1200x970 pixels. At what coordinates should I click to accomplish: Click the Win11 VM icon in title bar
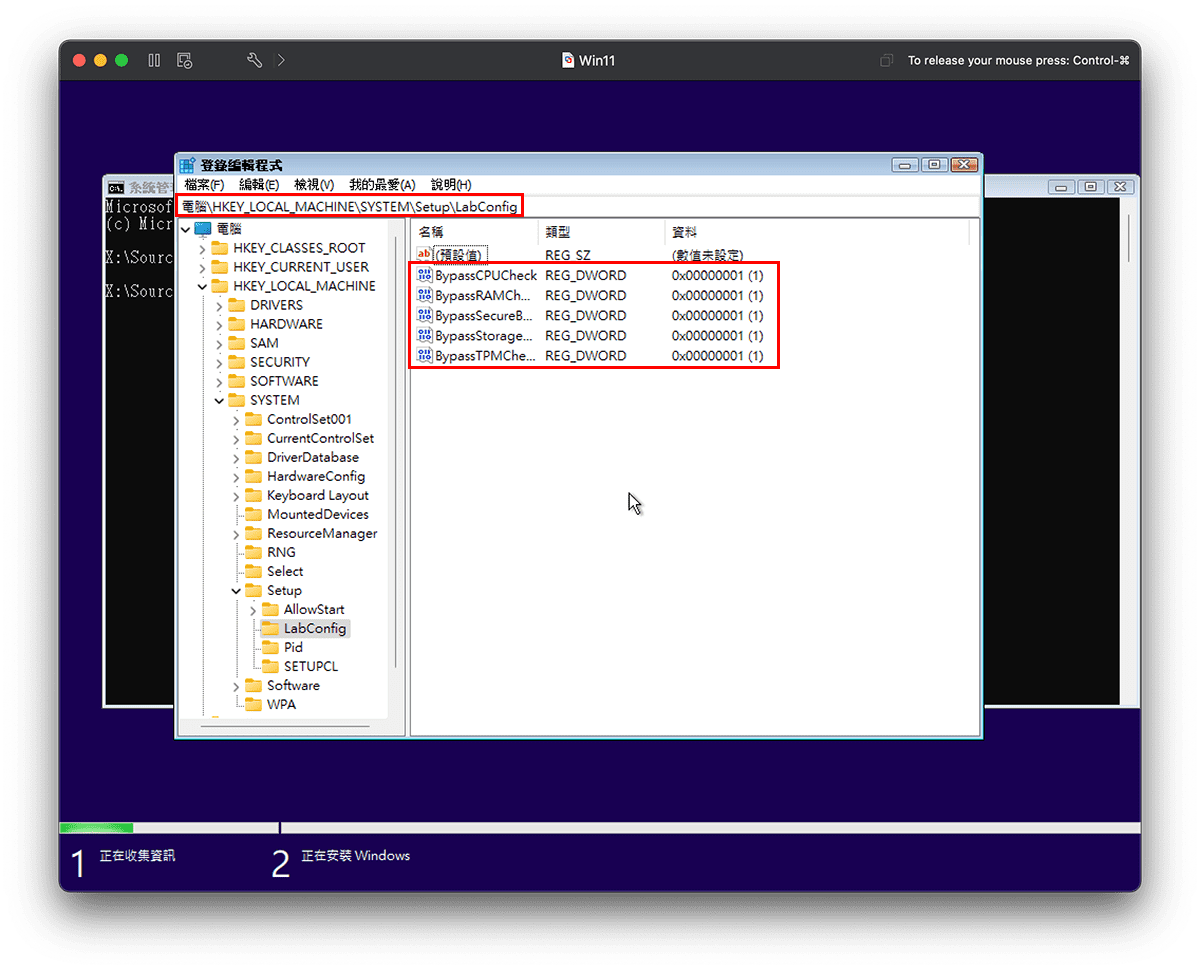(x=568, y=60)
